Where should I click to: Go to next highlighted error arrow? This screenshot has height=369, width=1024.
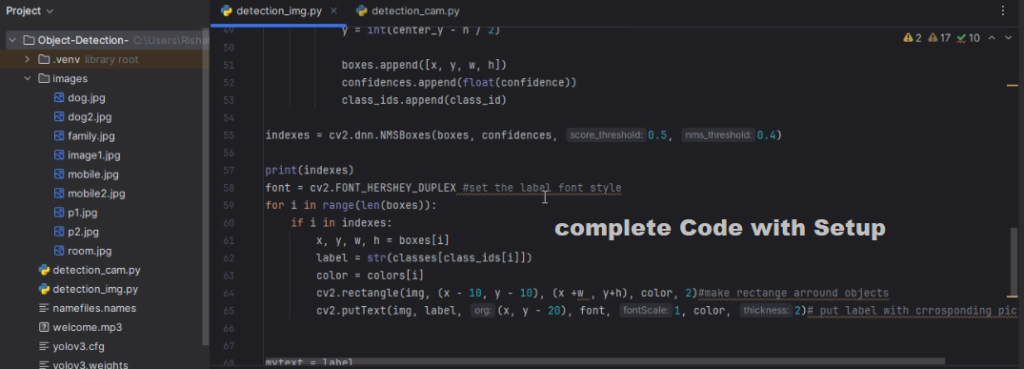1008,38
